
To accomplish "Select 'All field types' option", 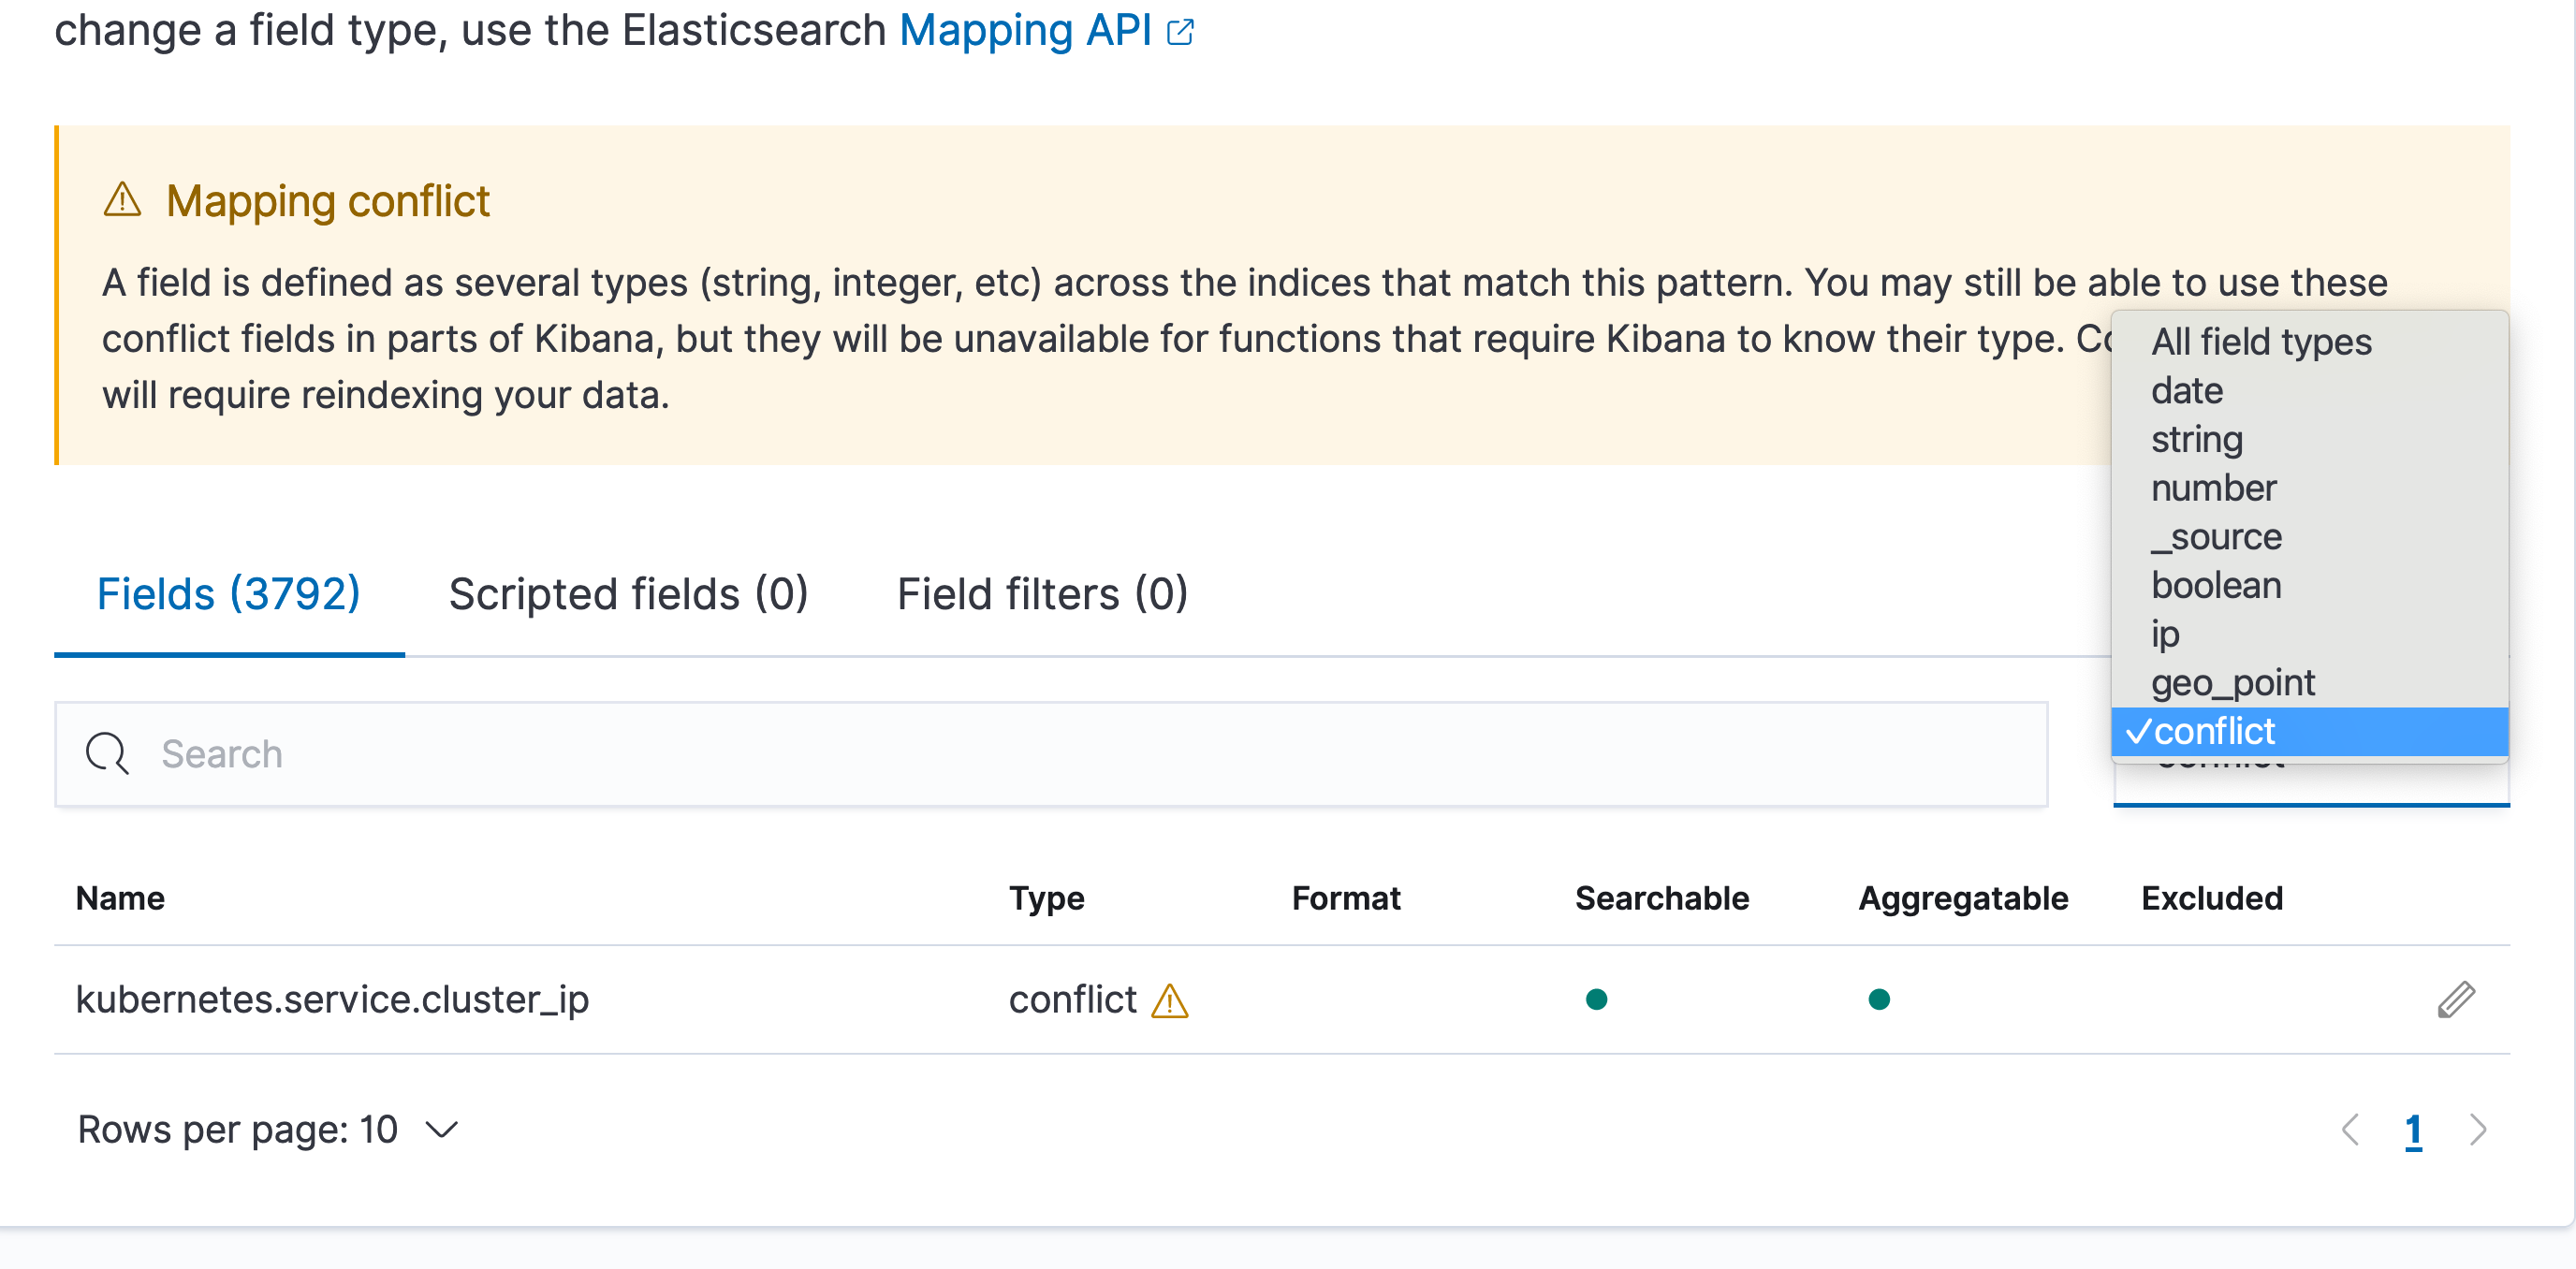I will tap(2261, 342).
